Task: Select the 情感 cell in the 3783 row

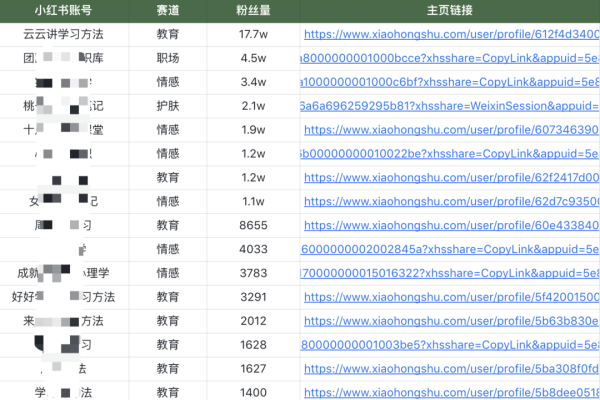Action: point(168,273)
